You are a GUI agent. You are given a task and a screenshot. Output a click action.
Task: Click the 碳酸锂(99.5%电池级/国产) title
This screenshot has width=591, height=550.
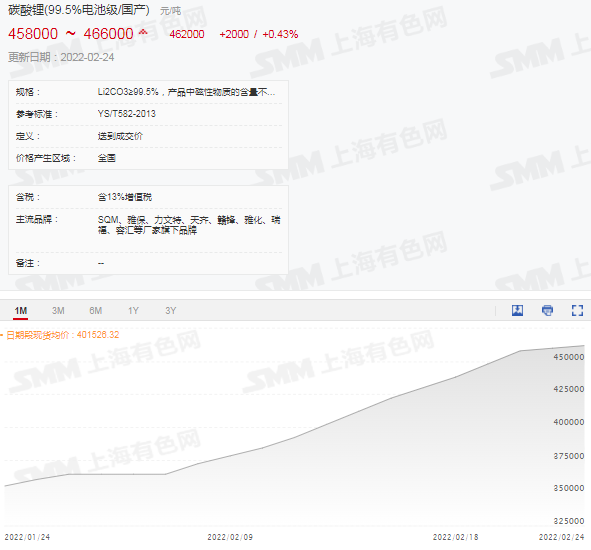coord(79,10)
